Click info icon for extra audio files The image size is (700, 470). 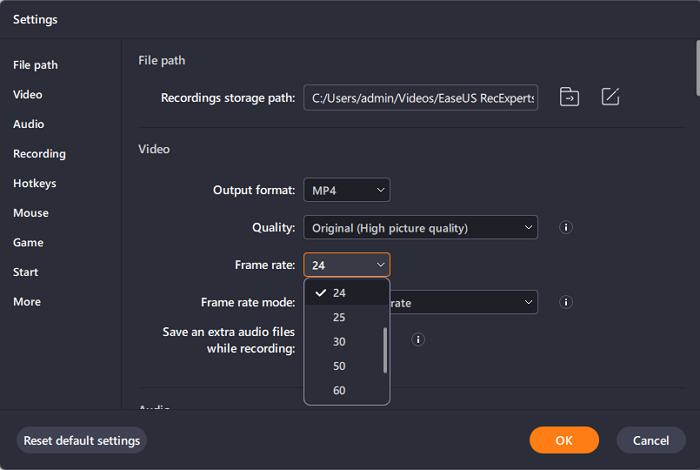coord(418,339)
